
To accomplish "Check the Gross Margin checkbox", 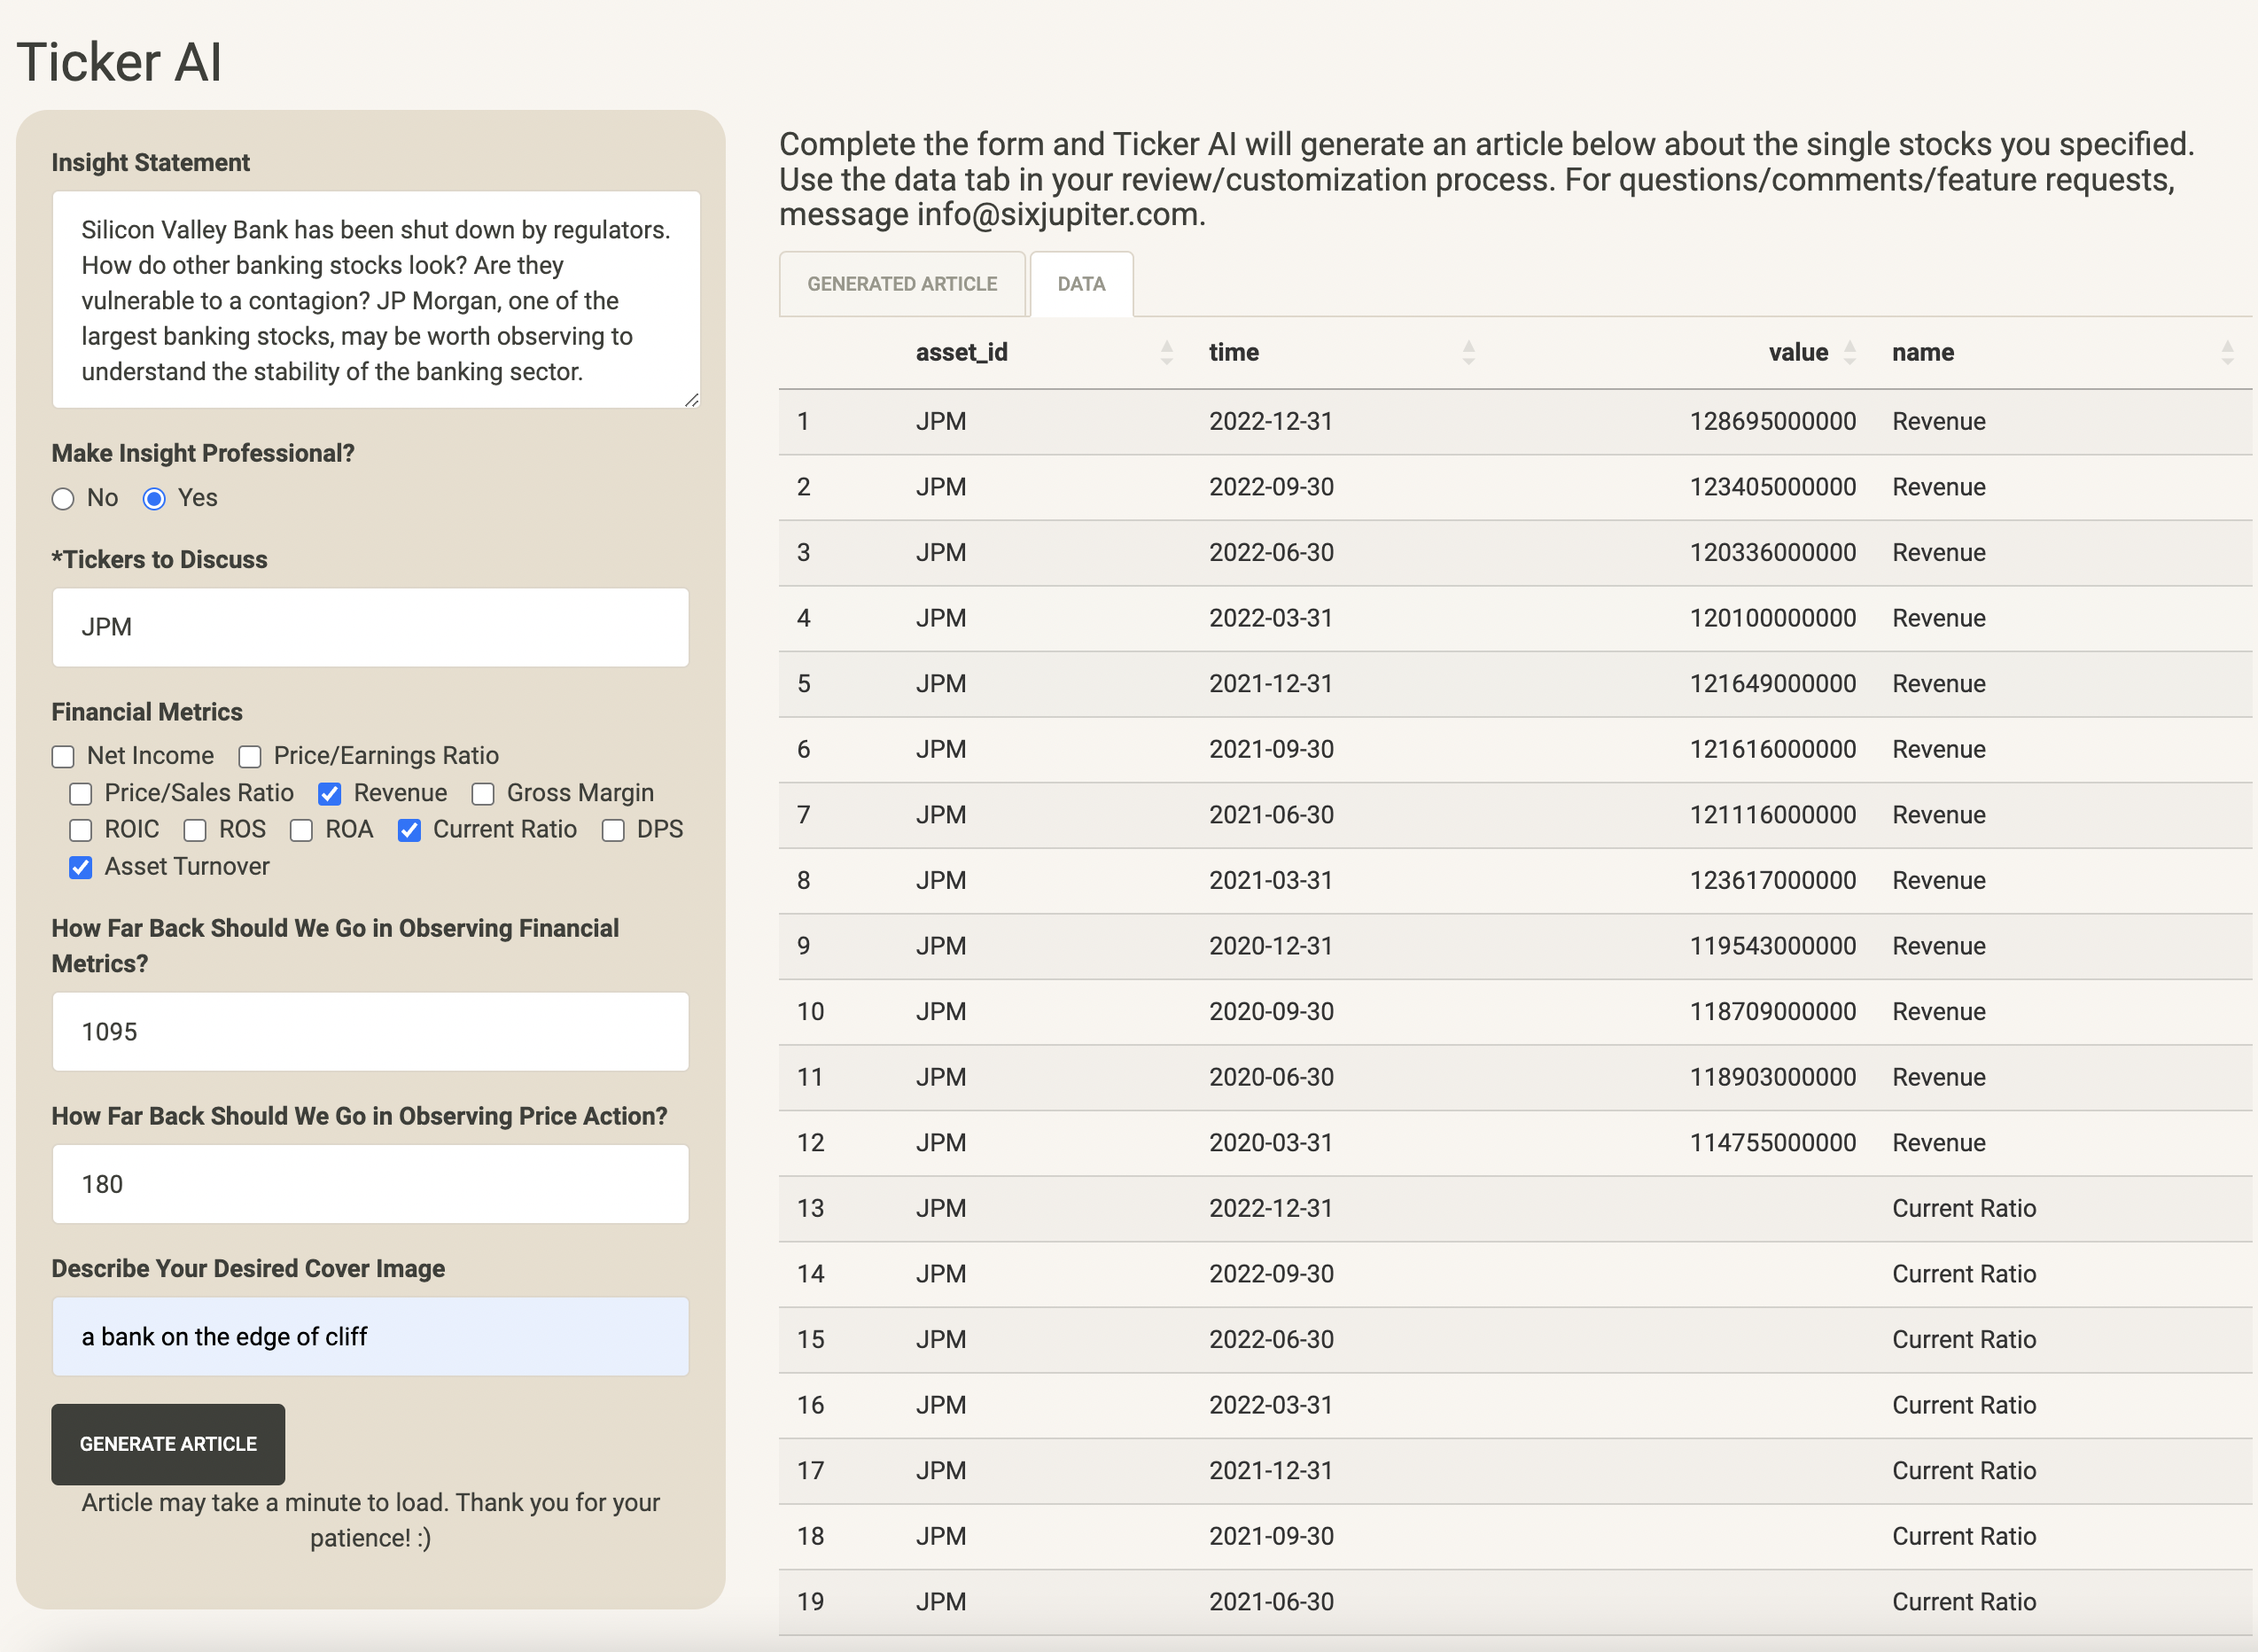I will point(483,793).
